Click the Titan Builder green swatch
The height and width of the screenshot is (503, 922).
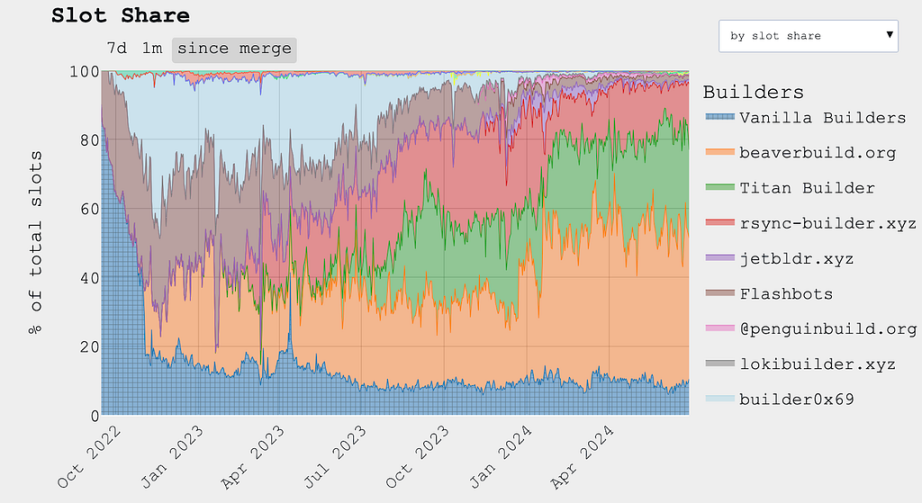720,187
